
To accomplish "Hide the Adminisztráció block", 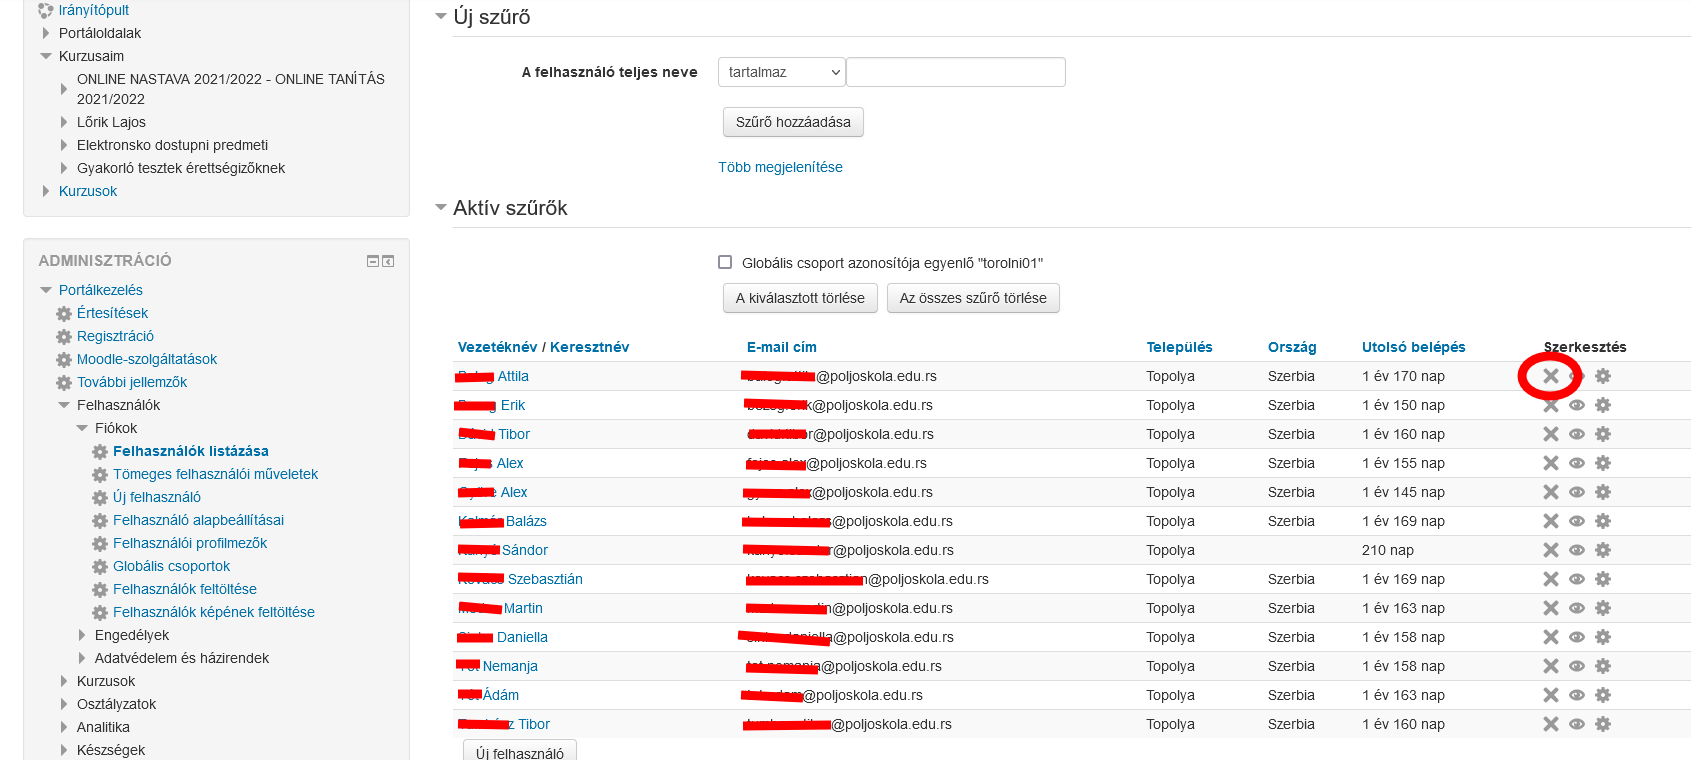I will coord(373,261).
